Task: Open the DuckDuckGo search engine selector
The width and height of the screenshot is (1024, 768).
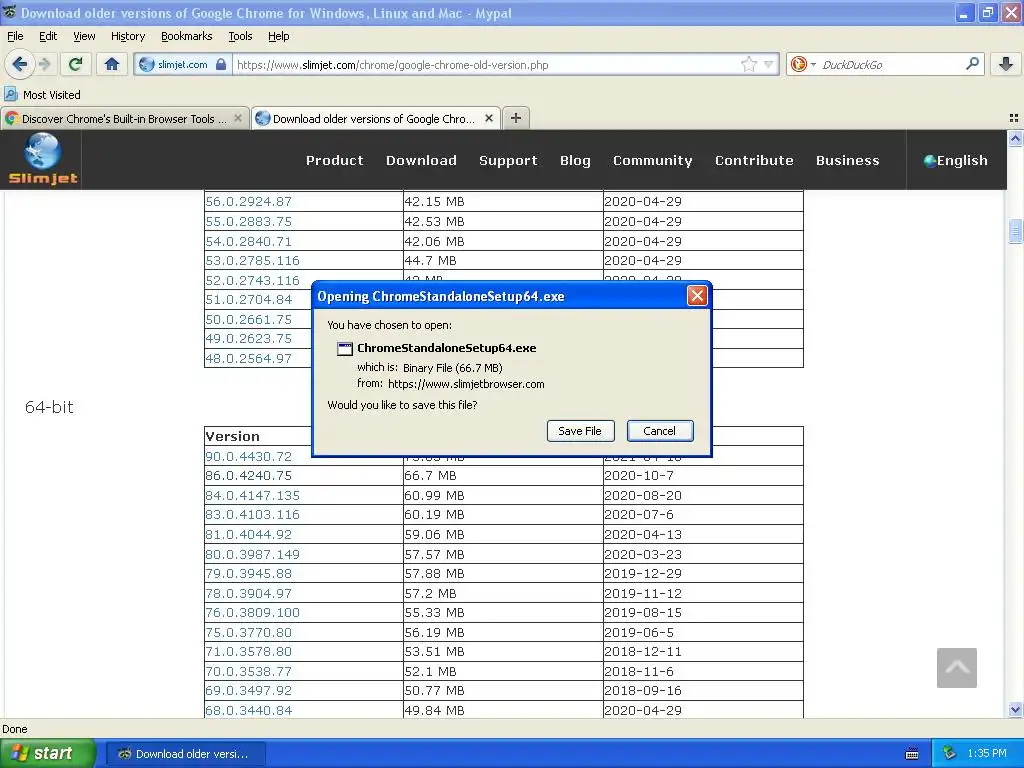Action: pyautogui.click(x=802, y=64)
